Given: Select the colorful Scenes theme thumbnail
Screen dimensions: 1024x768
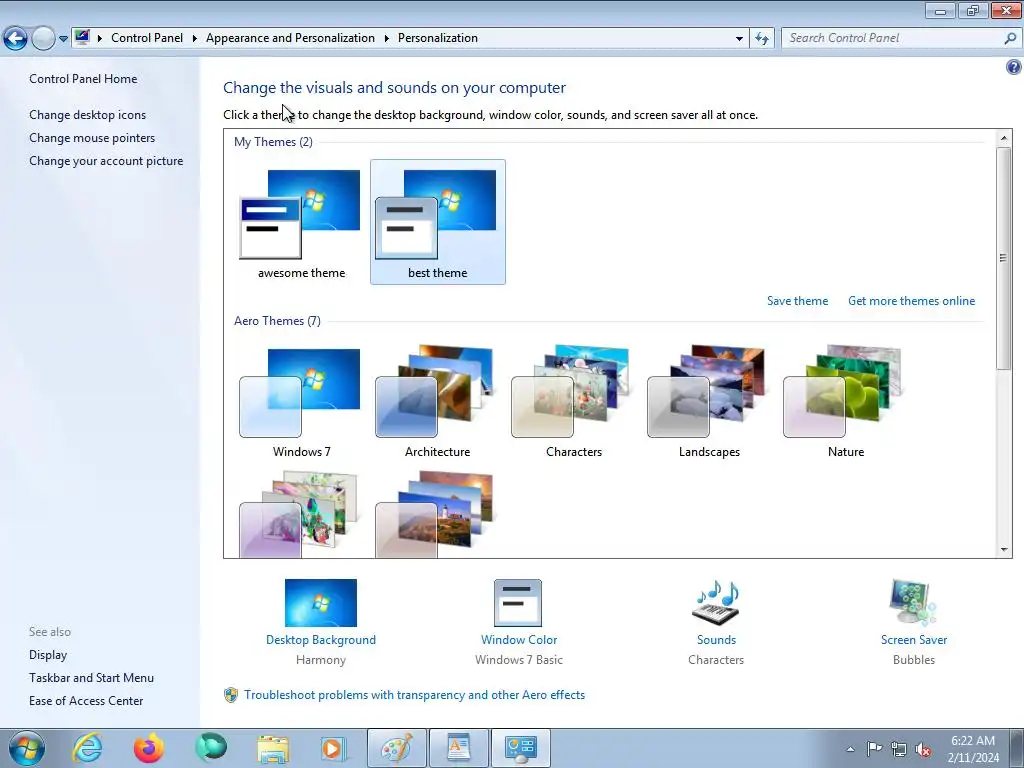Looking at the screenshot, I should coord(299,514).
